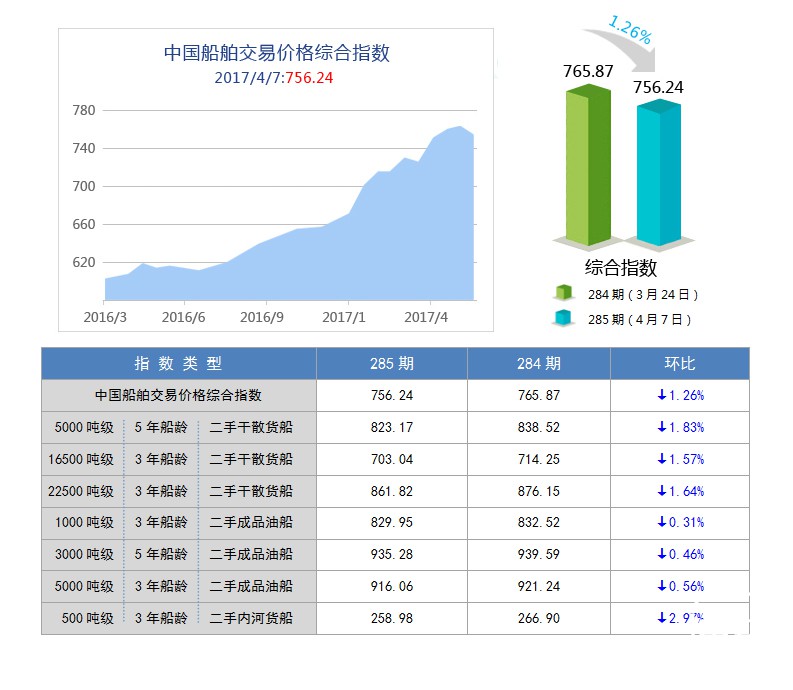
Task: Click the y-axis label 700
Action: (x=84, y=186)
